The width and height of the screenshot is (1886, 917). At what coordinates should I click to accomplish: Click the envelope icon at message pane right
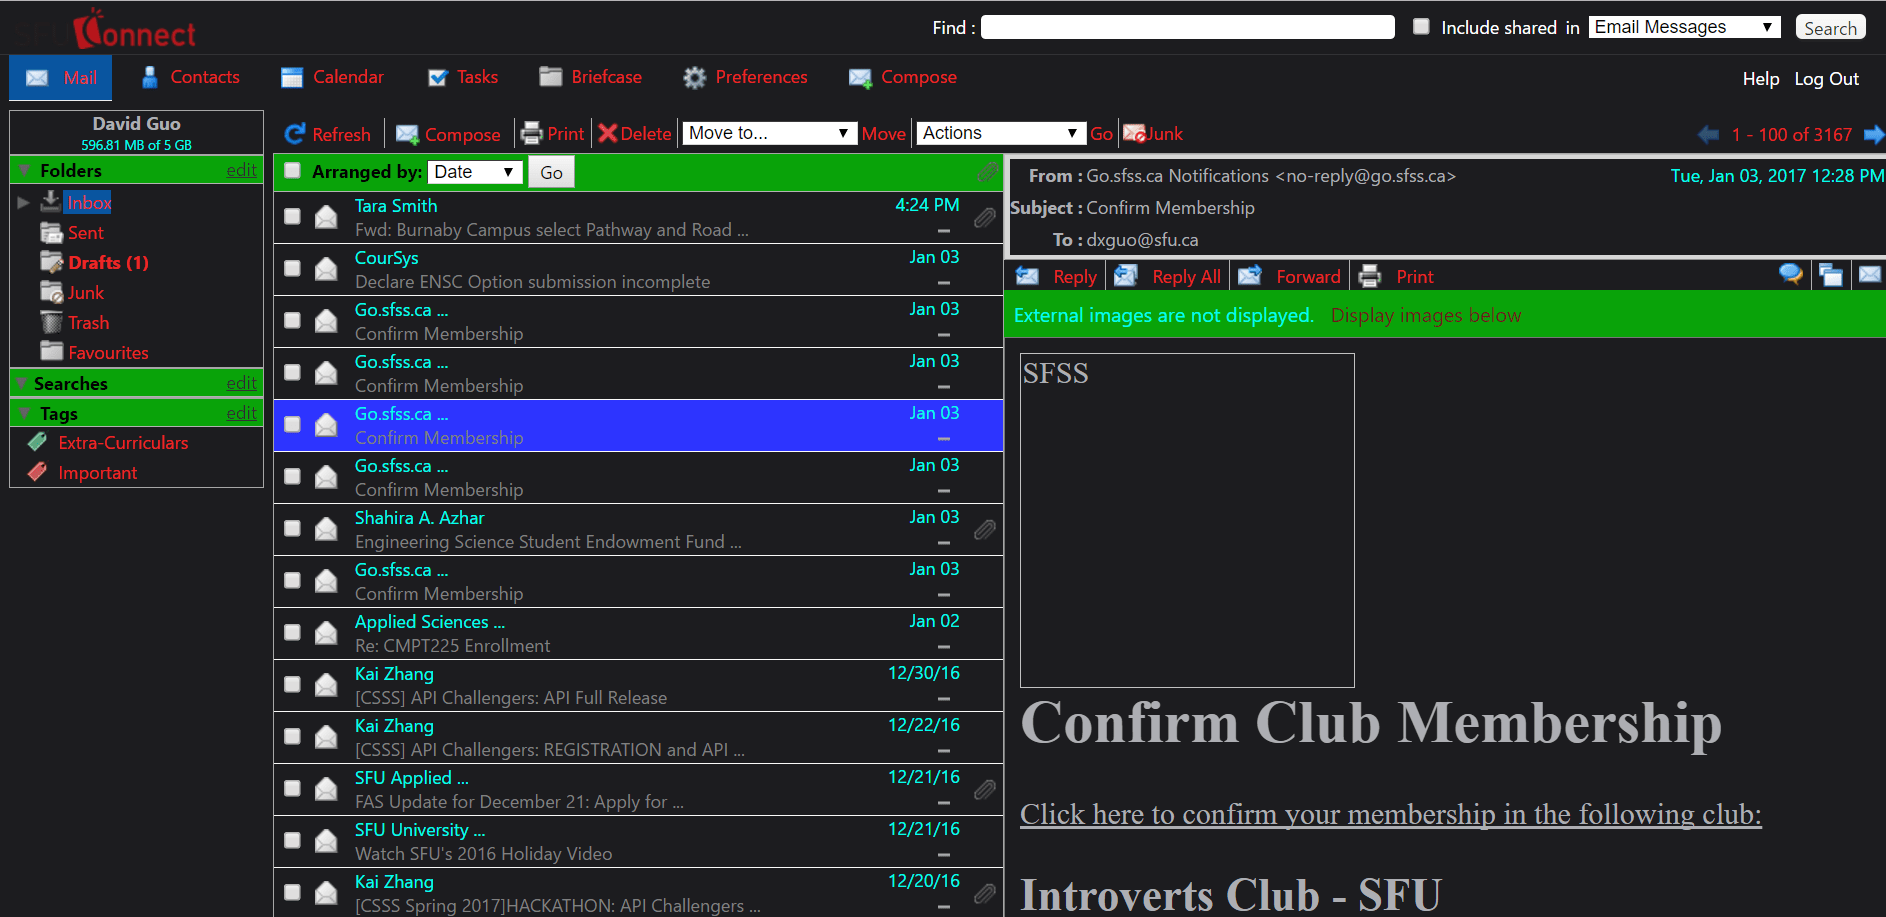[x=1870, y=274]
